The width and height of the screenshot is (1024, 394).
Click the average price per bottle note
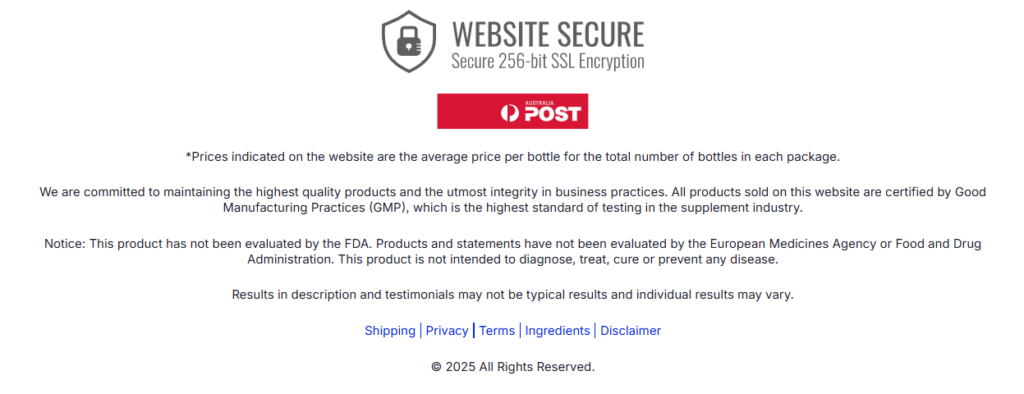tap(513, 157)
